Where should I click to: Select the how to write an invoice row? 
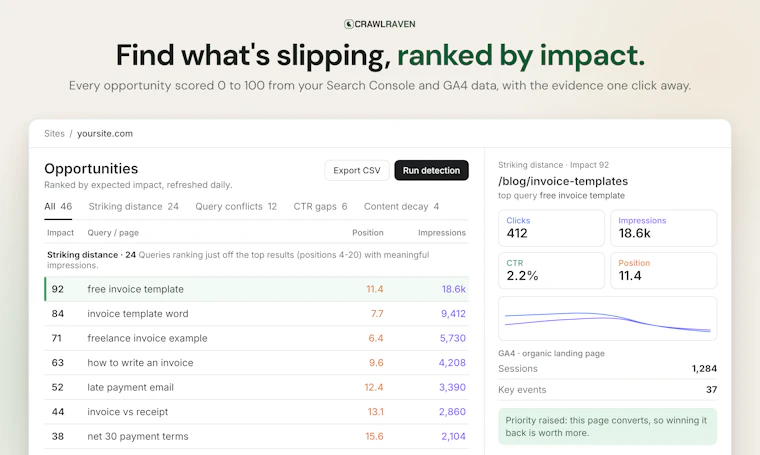(x=256, y=363)
